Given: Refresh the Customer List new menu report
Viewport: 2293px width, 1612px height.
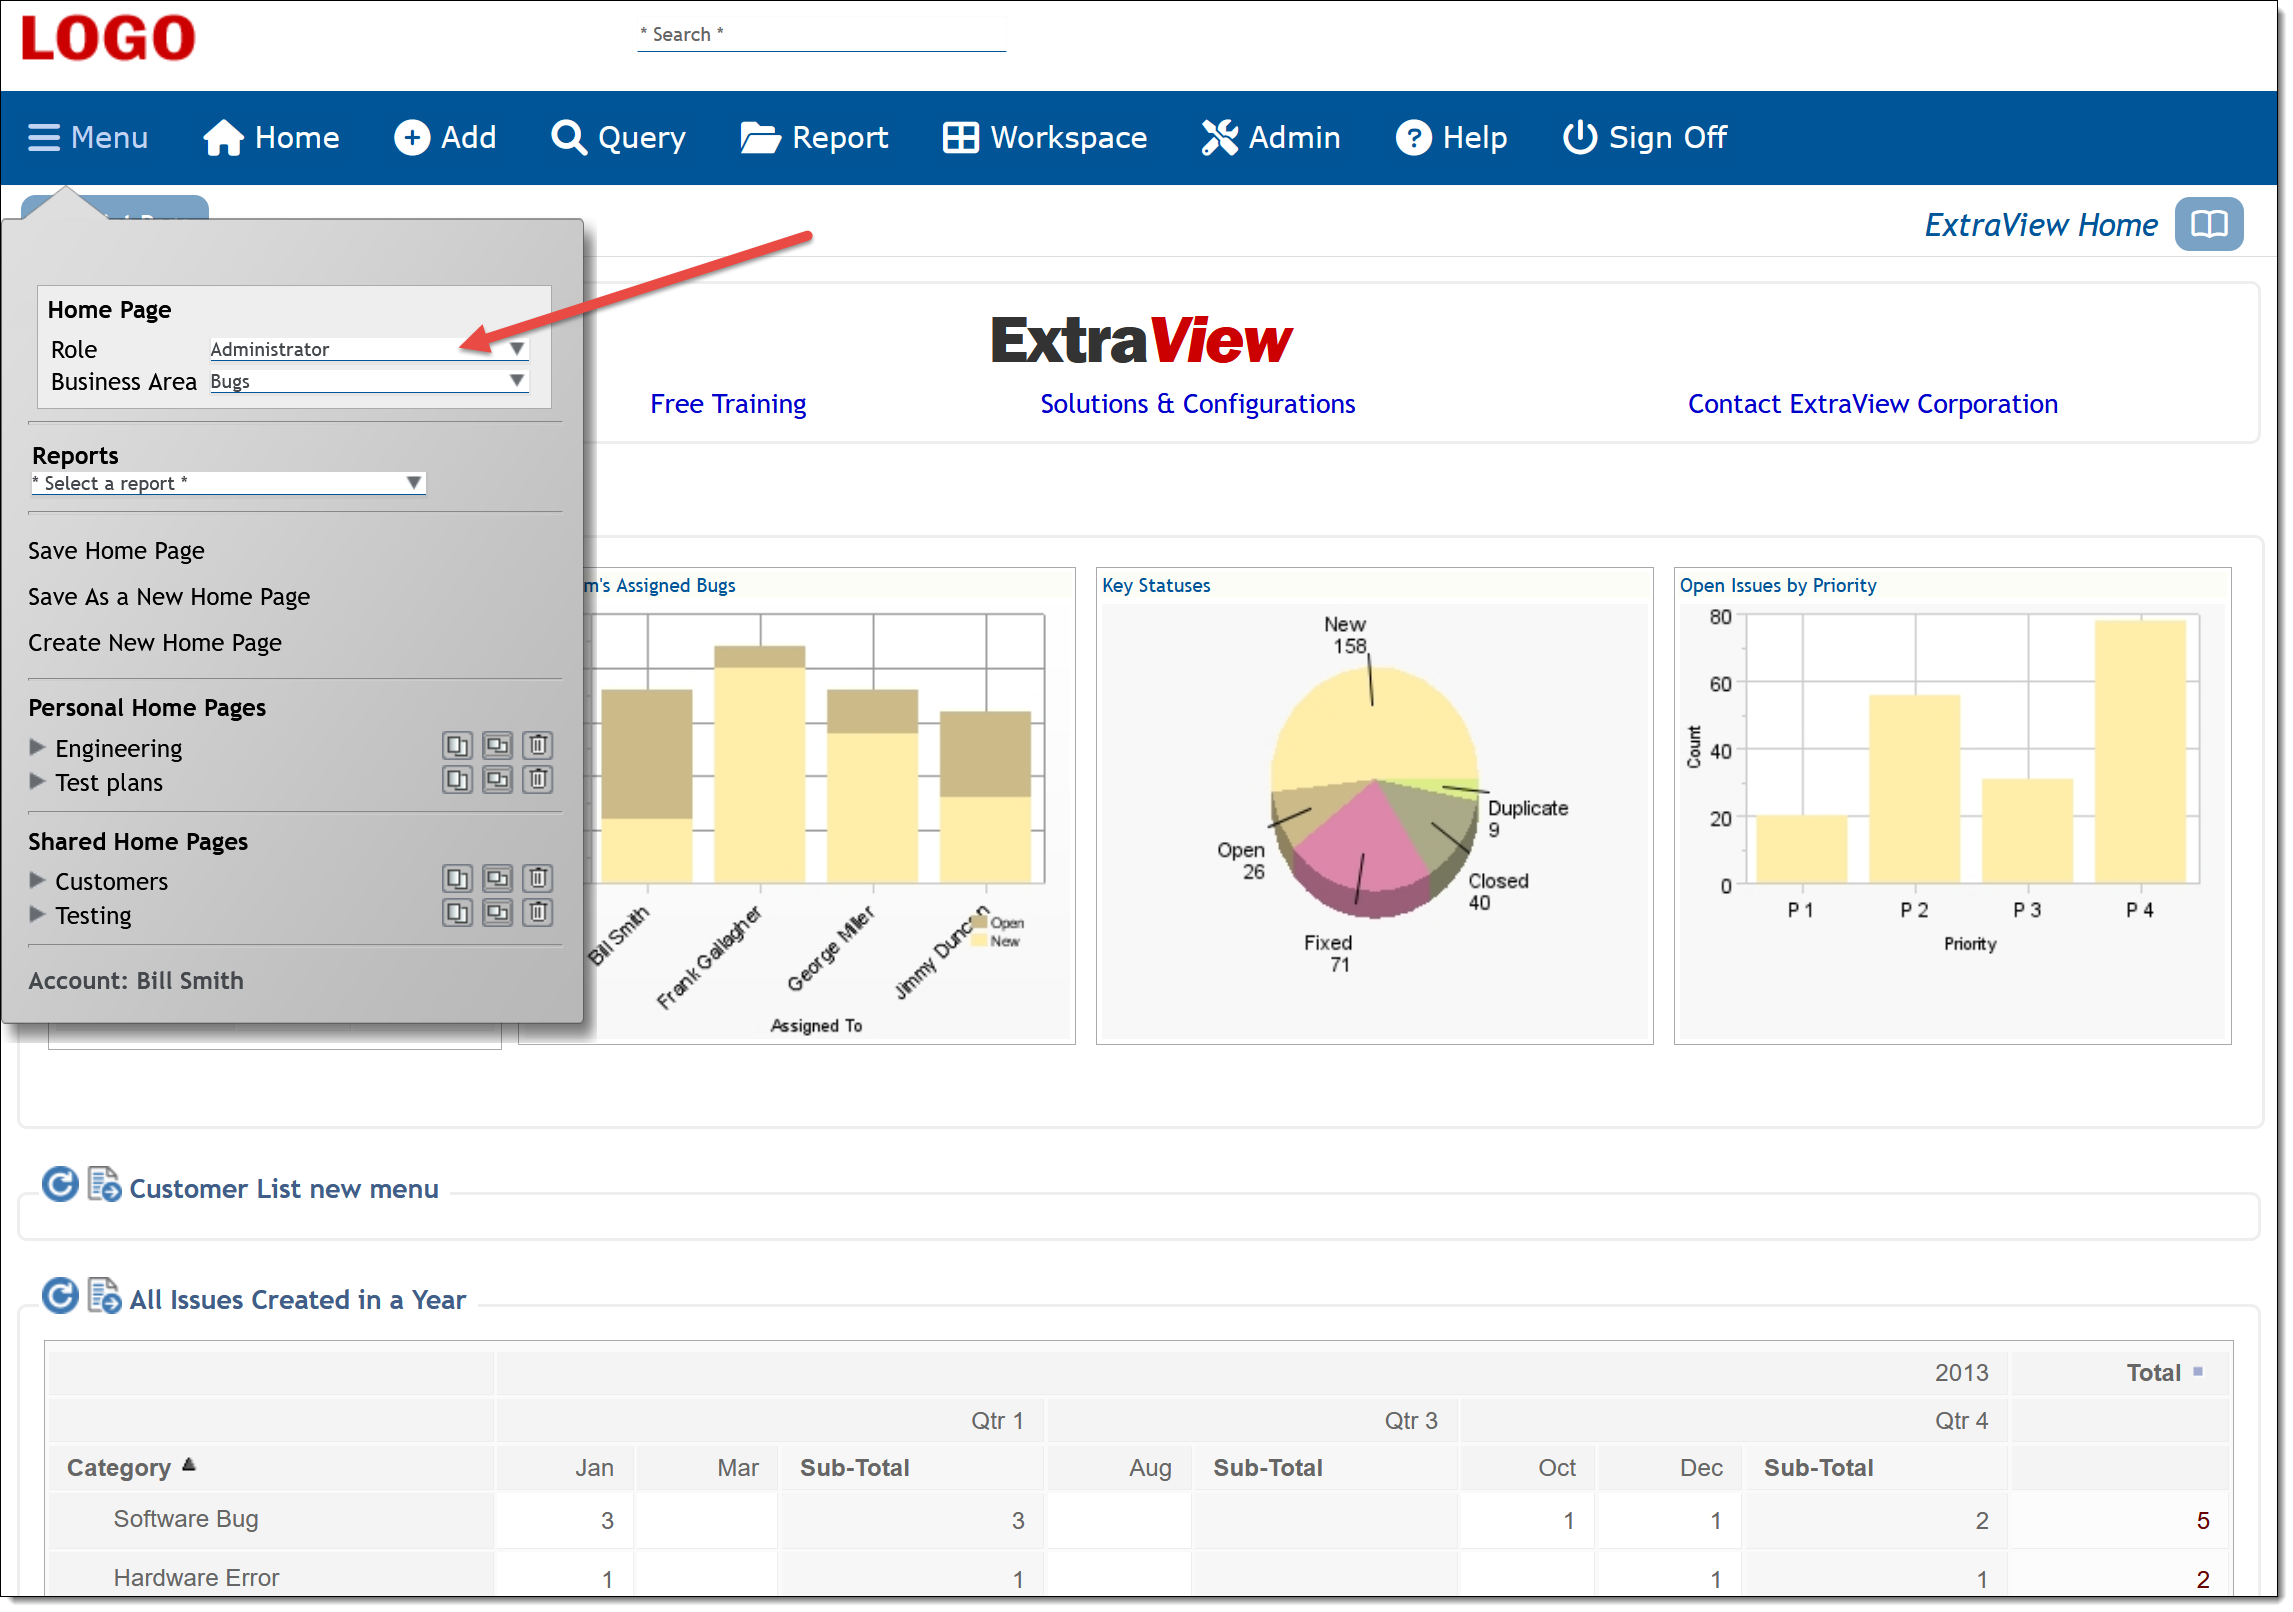Looking at the screenshot, I should (60, 1185).
